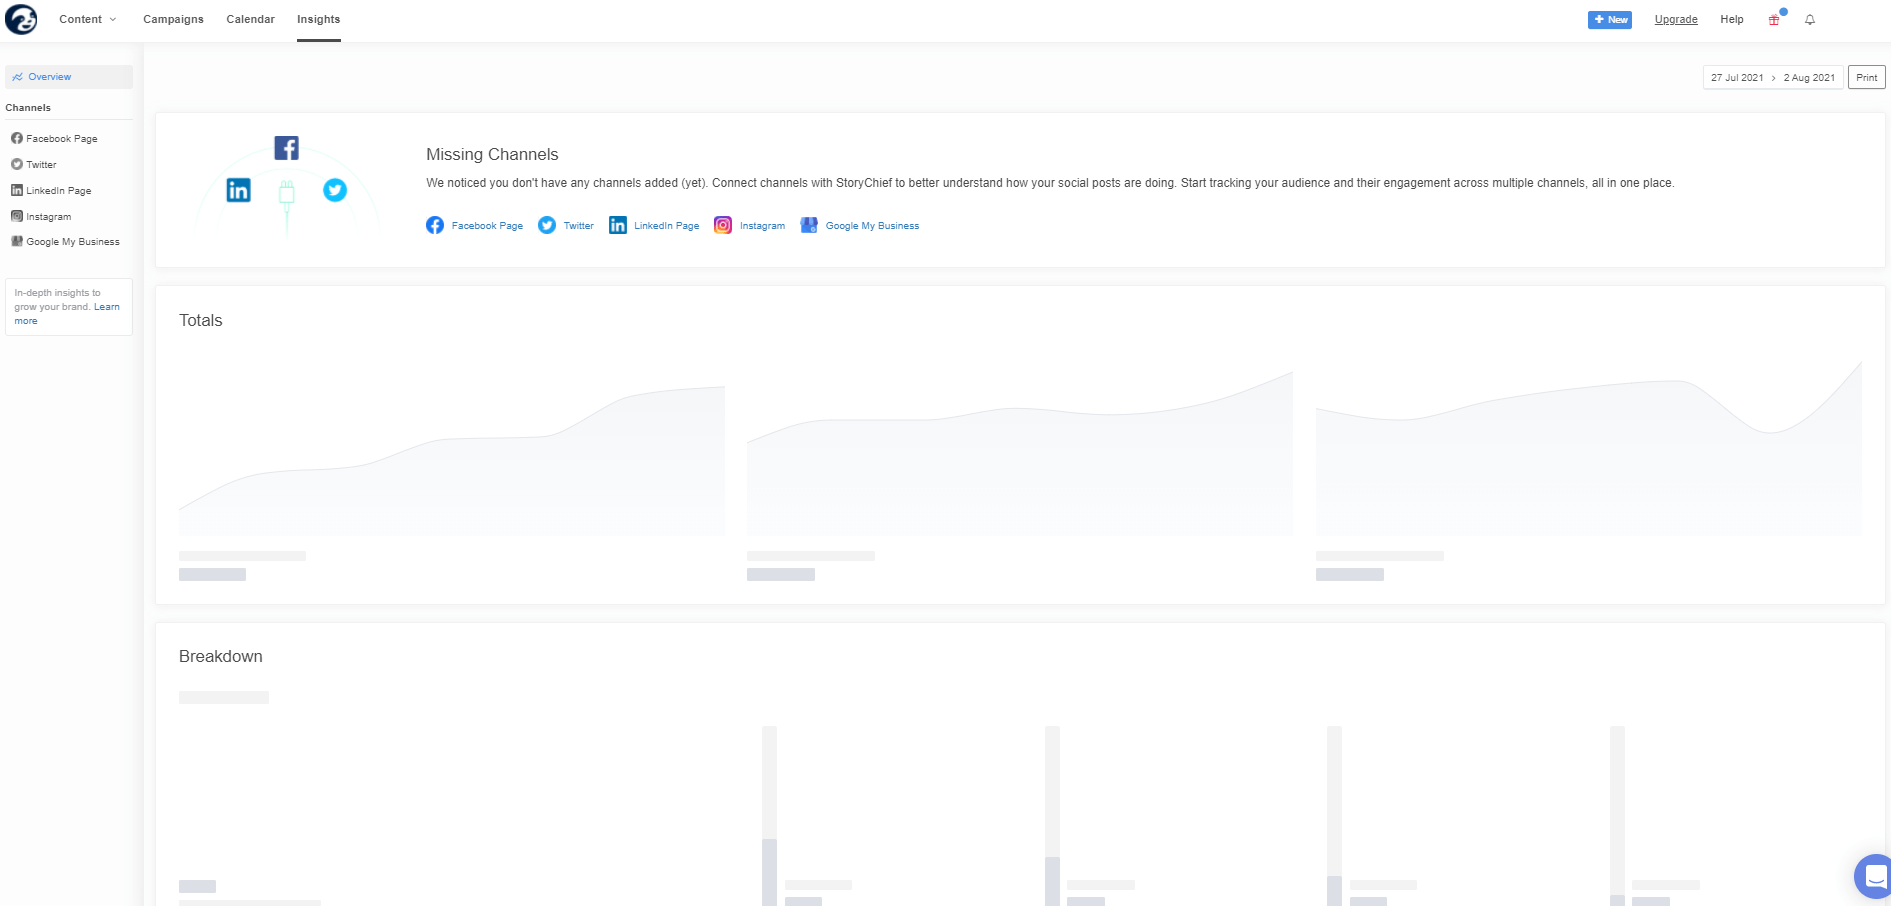Switch to the Campaigns tab
Screen dimensions: 1891x906
pos(173,19)
